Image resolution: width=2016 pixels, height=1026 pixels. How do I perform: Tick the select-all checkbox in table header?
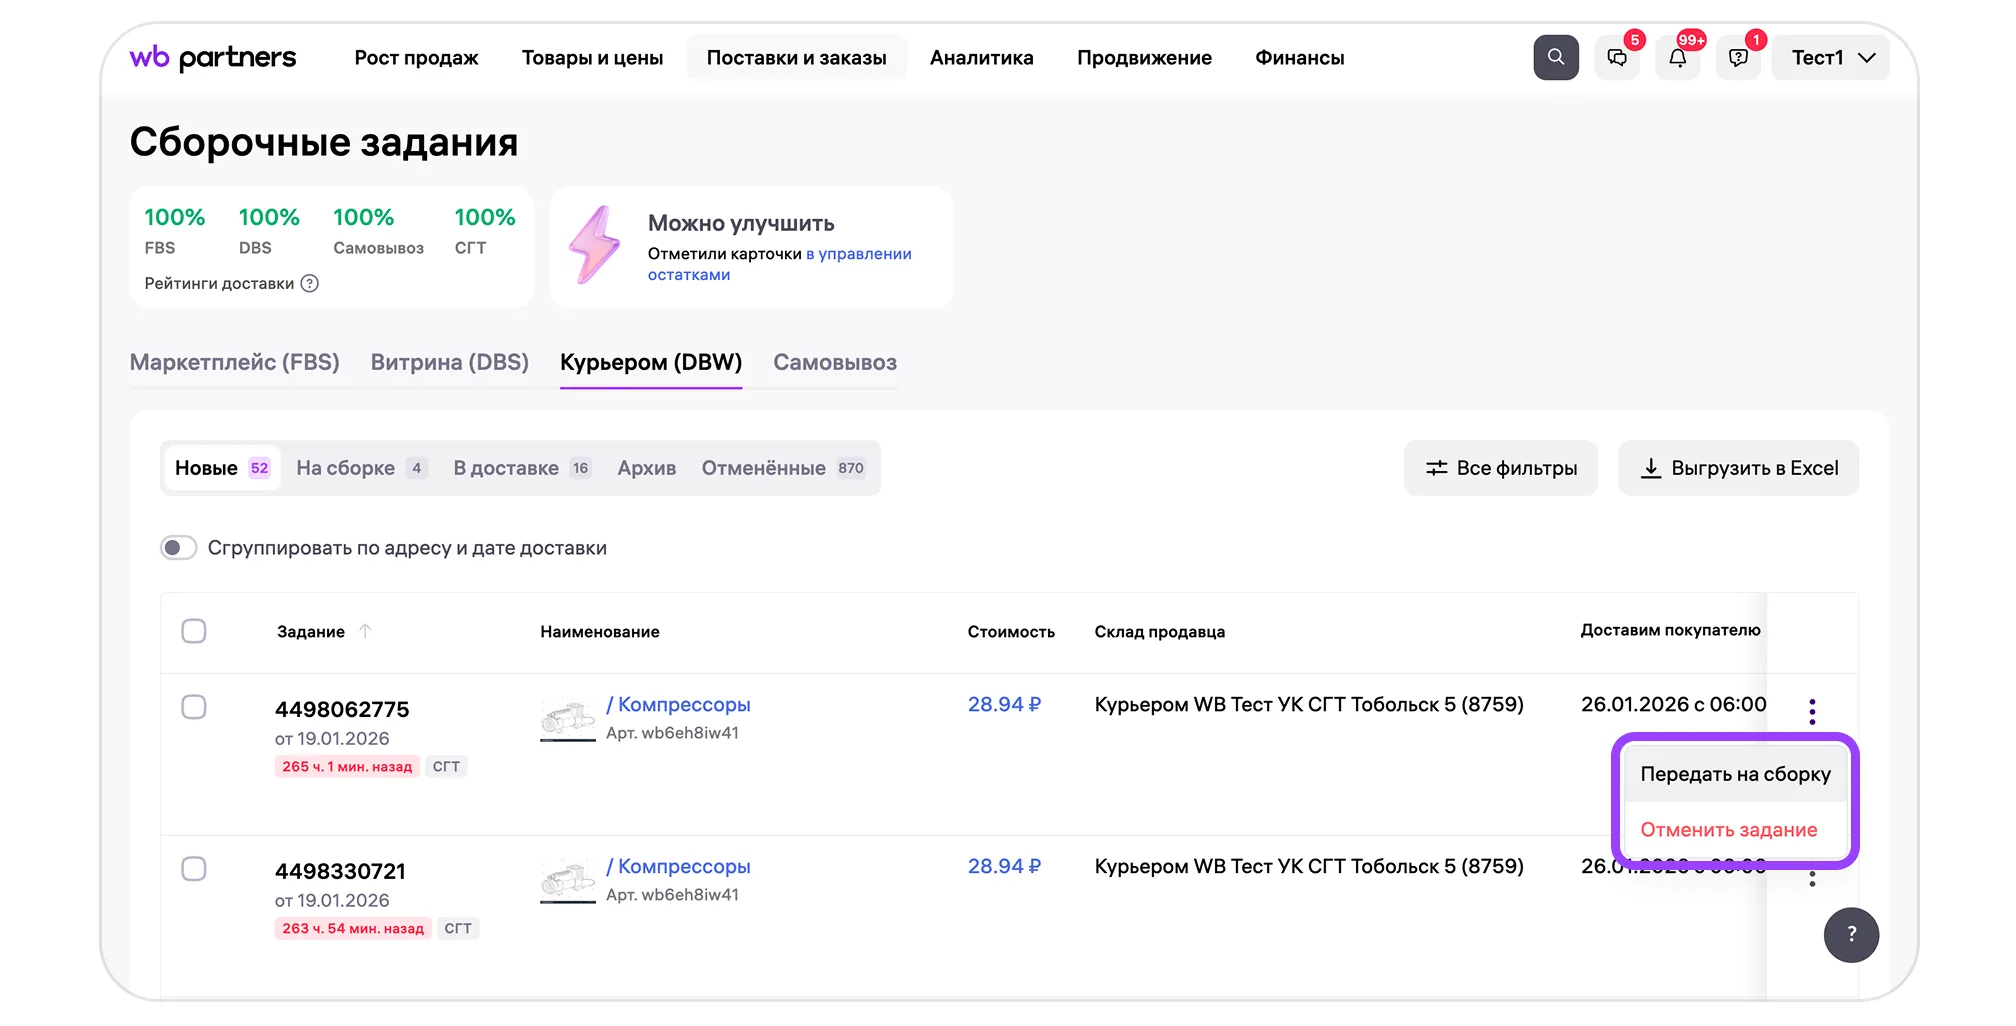click(194, 631)
